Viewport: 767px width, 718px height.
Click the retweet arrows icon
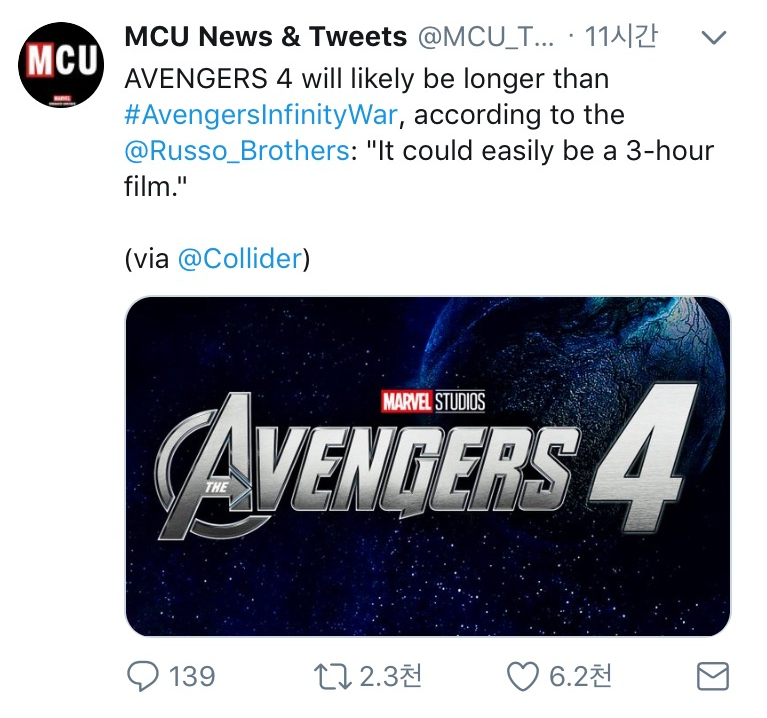pos(331,677)
